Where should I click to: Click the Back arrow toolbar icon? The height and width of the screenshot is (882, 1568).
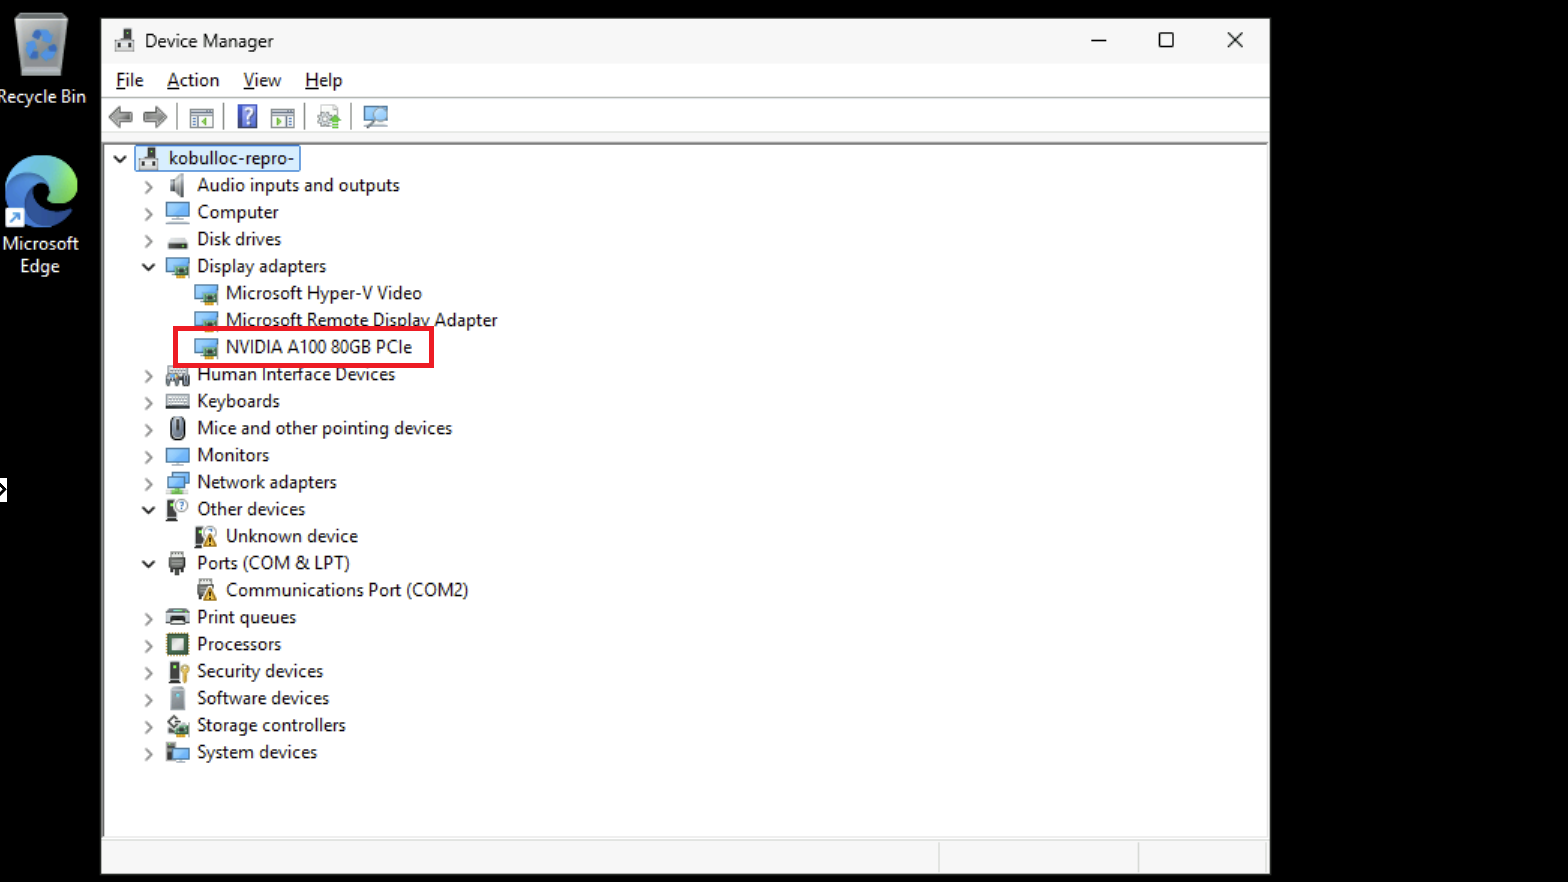pos(121,117)
